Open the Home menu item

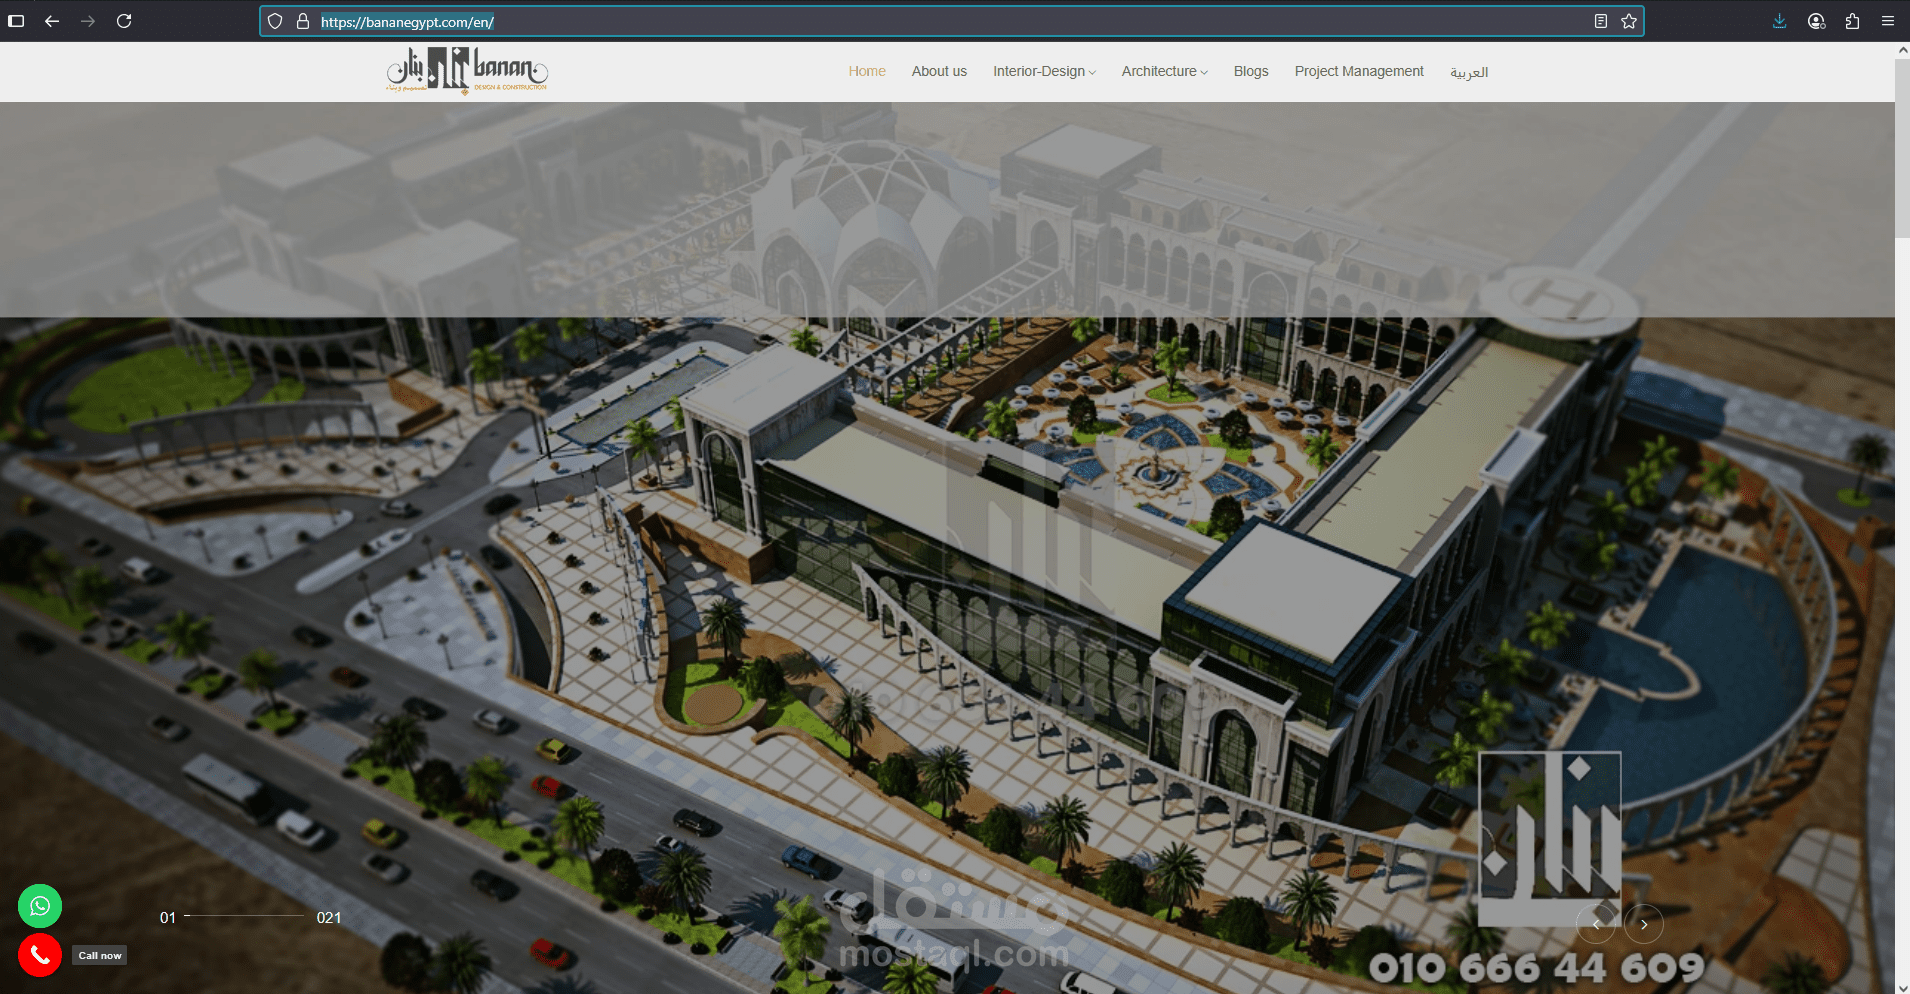[867, 71]
